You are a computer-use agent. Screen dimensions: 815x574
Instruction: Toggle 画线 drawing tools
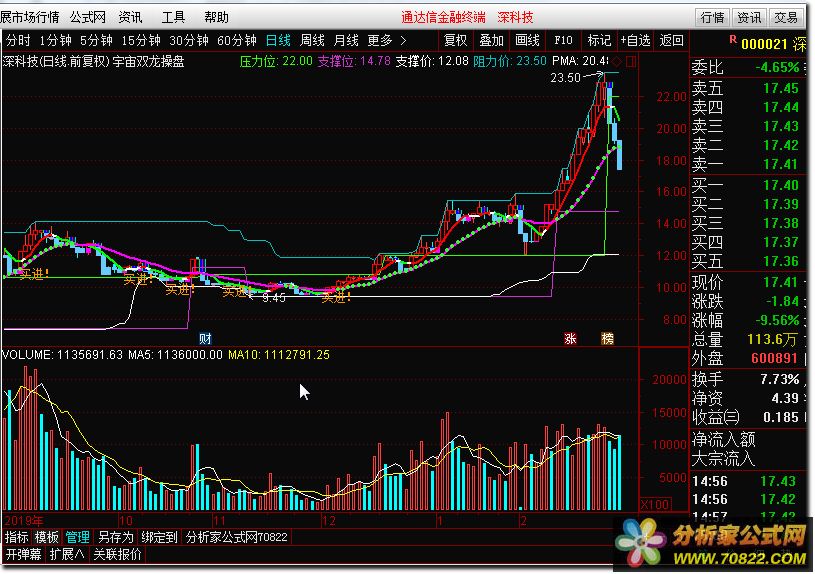[x=527, y=40]
